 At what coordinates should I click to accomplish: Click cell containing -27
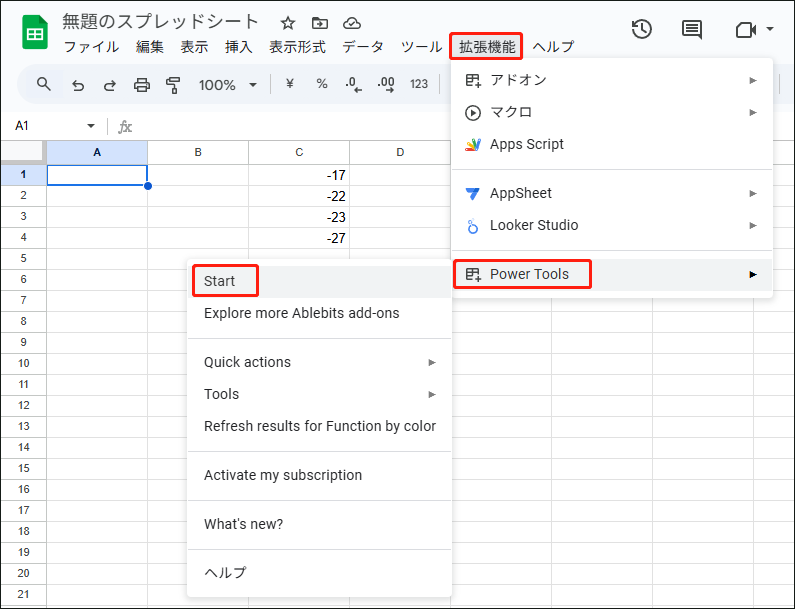(299, 238)
